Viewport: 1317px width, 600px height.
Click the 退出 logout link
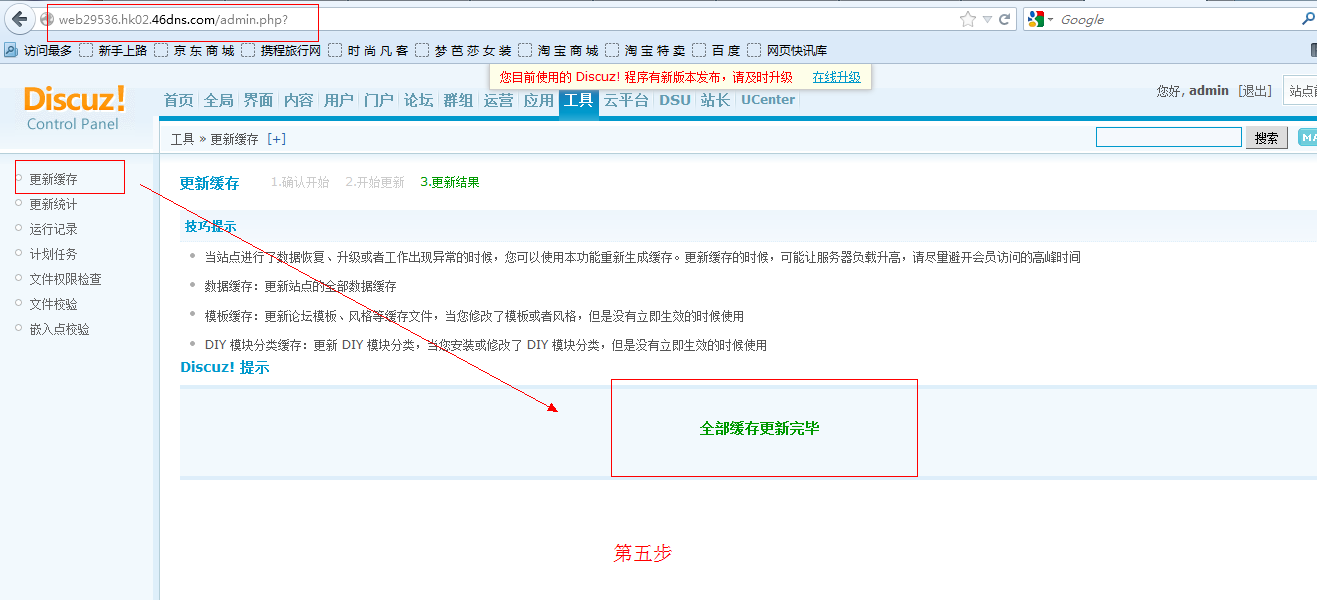click(1255, 91)
